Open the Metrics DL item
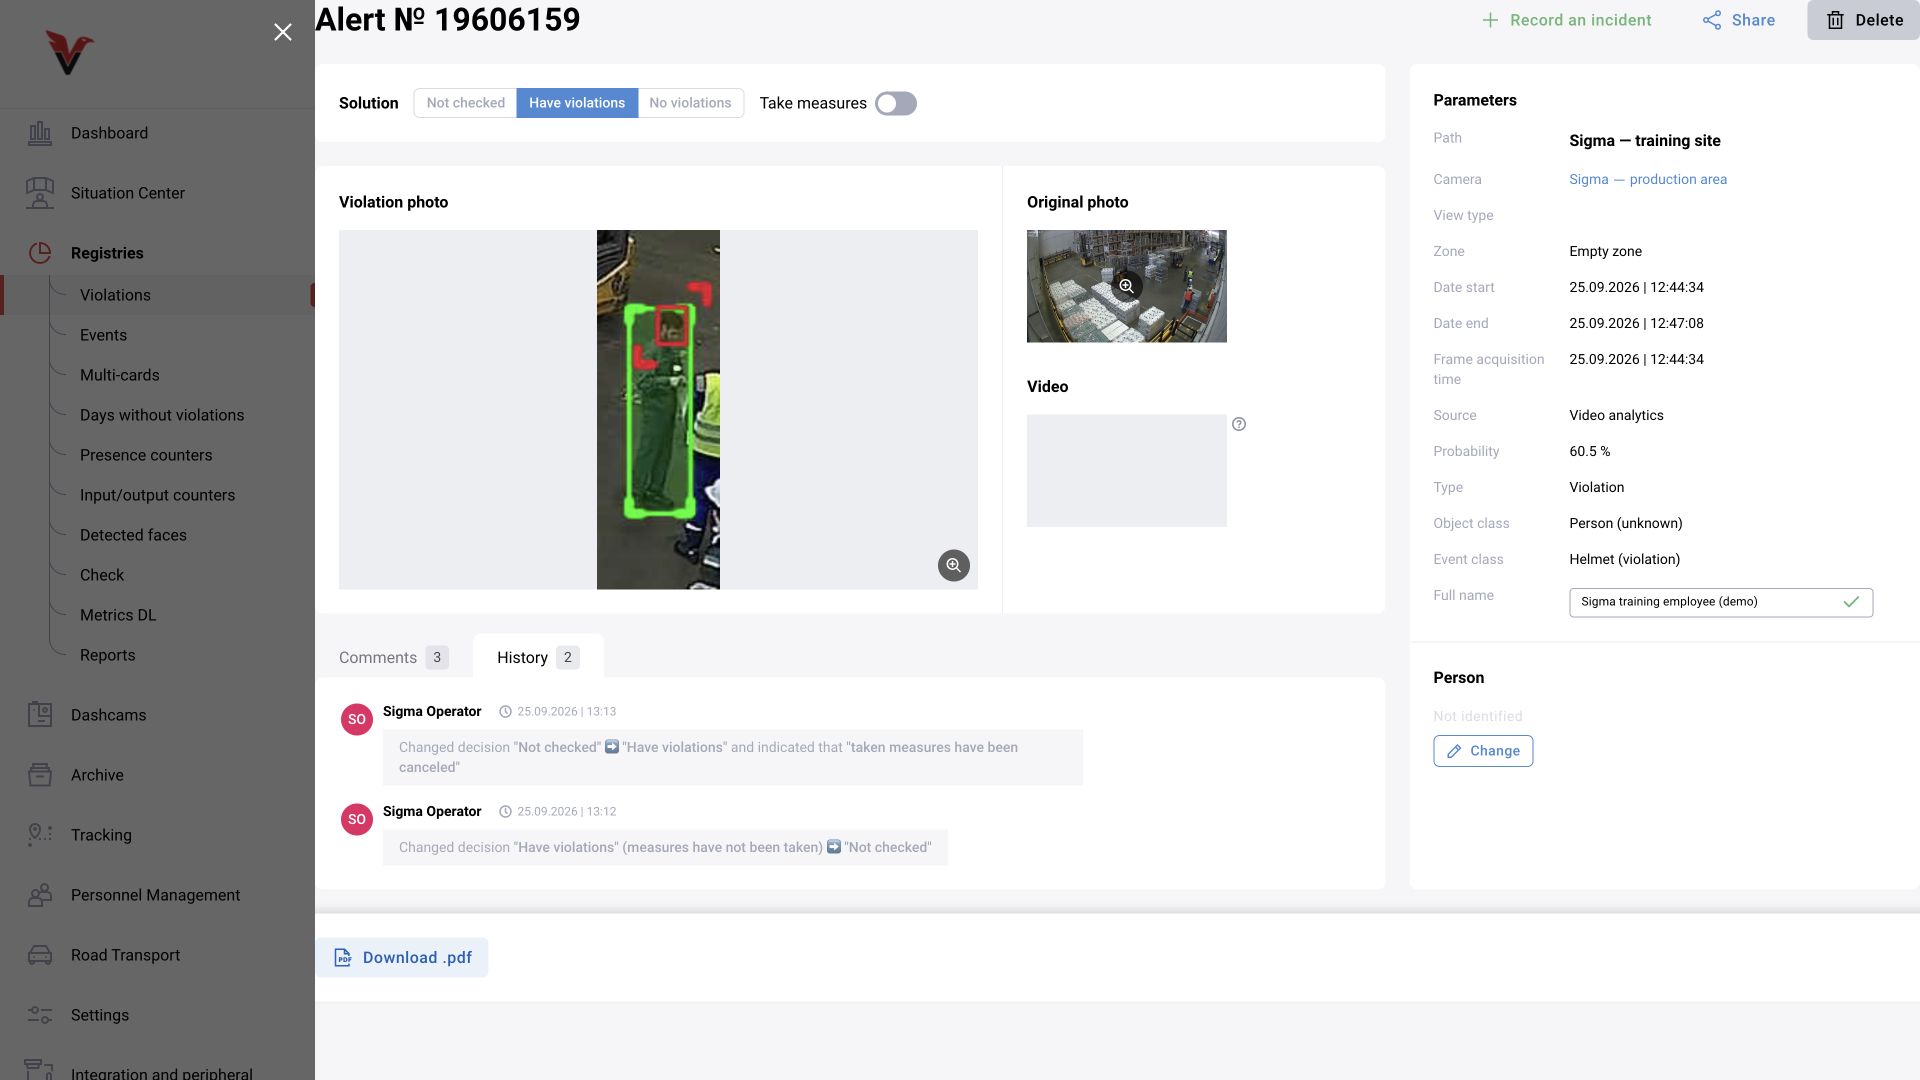Image resolution: width=1920 pixels, height=1080 pixels. coord(118,615)
